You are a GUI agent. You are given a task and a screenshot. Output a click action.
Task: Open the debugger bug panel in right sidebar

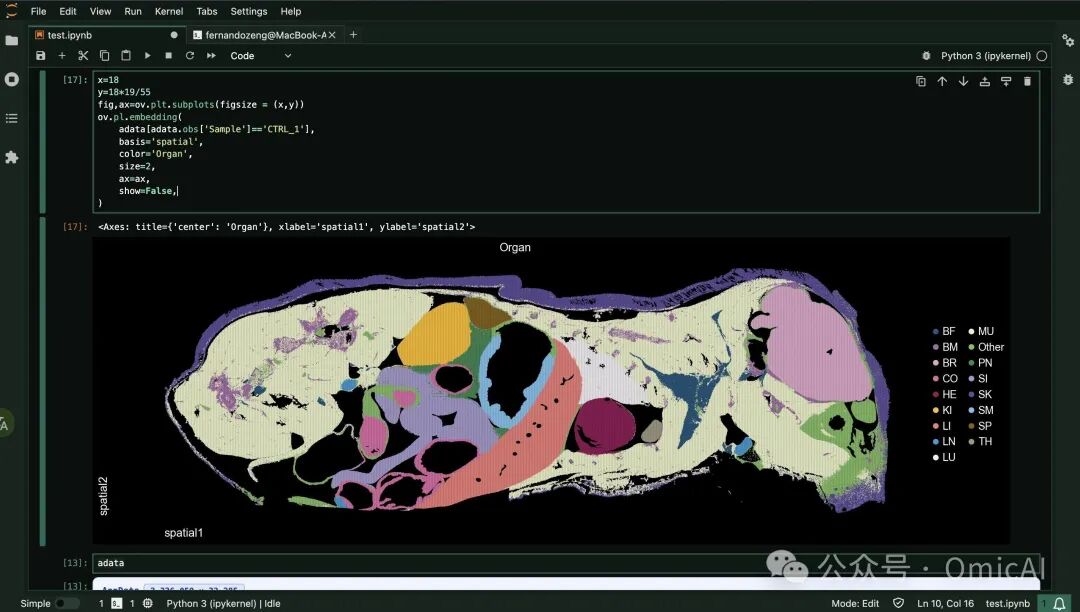(1068, 80)
